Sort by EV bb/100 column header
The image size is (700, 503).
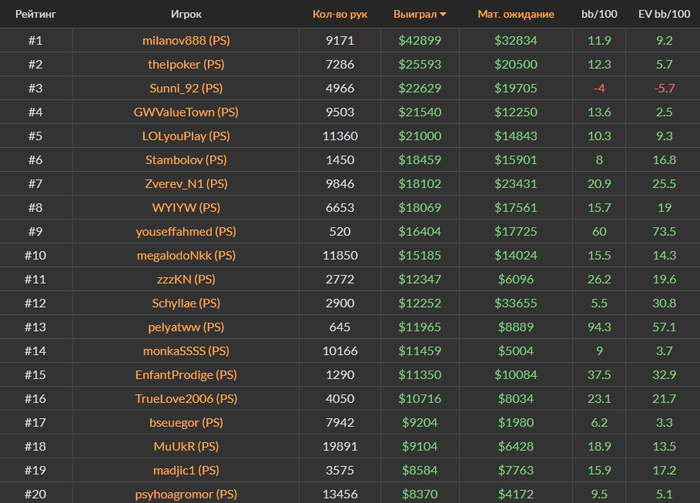[x=660, y=16]
